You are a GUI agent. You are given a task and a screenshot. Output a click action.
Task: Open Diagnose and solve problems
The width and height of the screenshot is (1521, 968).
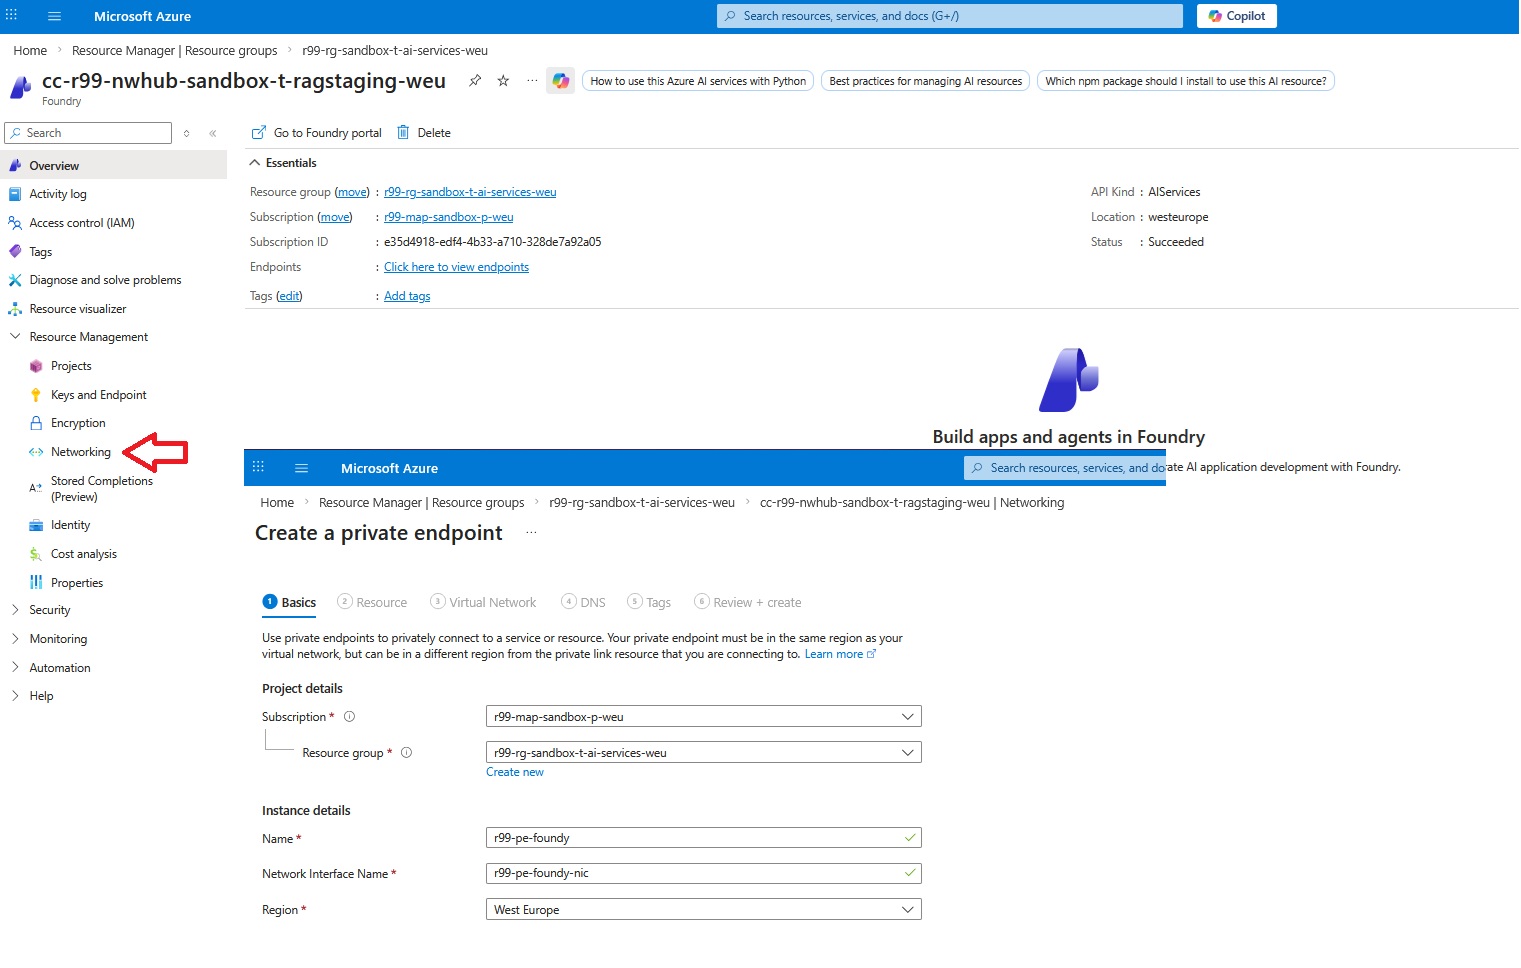click(105, 279)
